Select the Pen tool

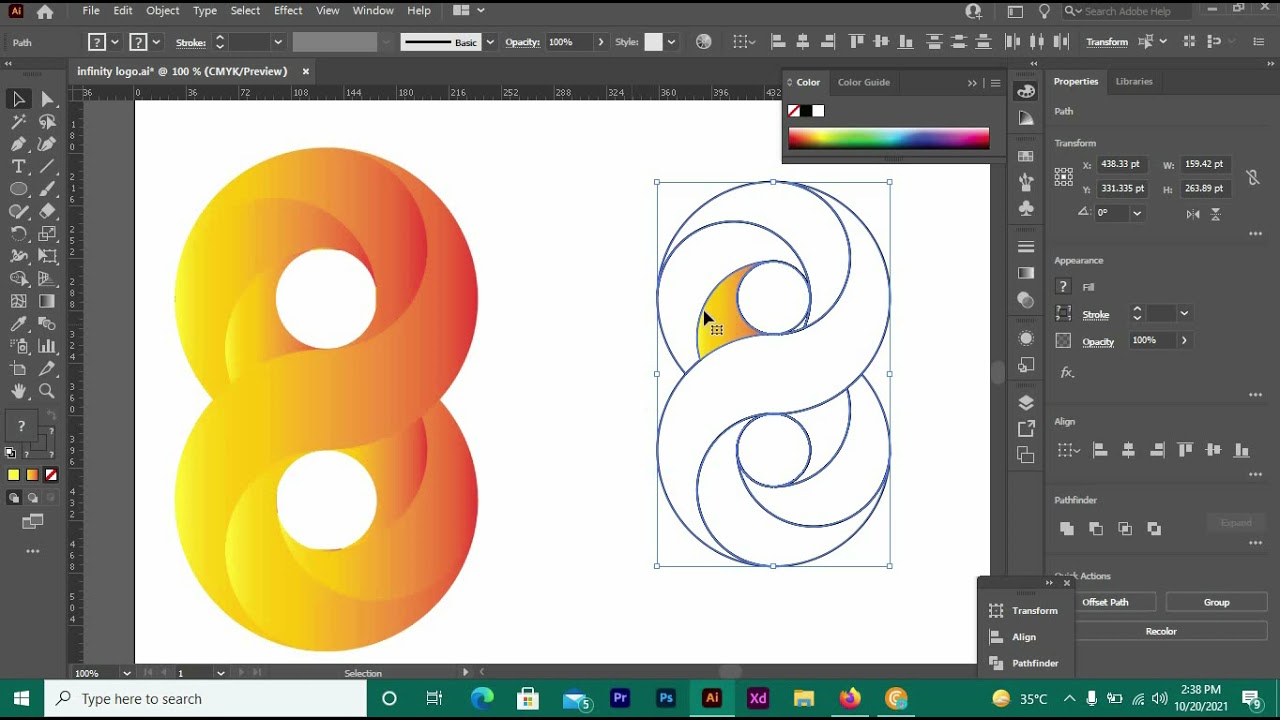point(18,144)
